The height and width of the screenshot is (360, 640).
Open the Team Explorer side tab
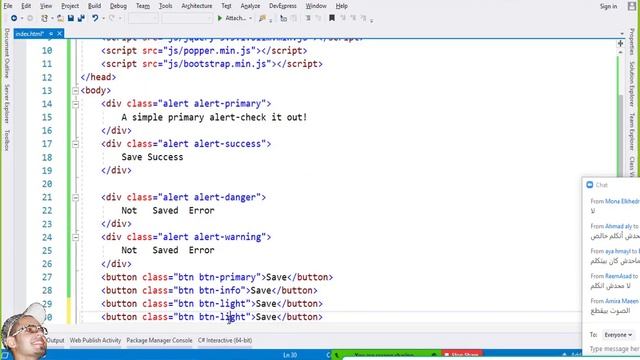pyautogui.click(x=632, y=131)
